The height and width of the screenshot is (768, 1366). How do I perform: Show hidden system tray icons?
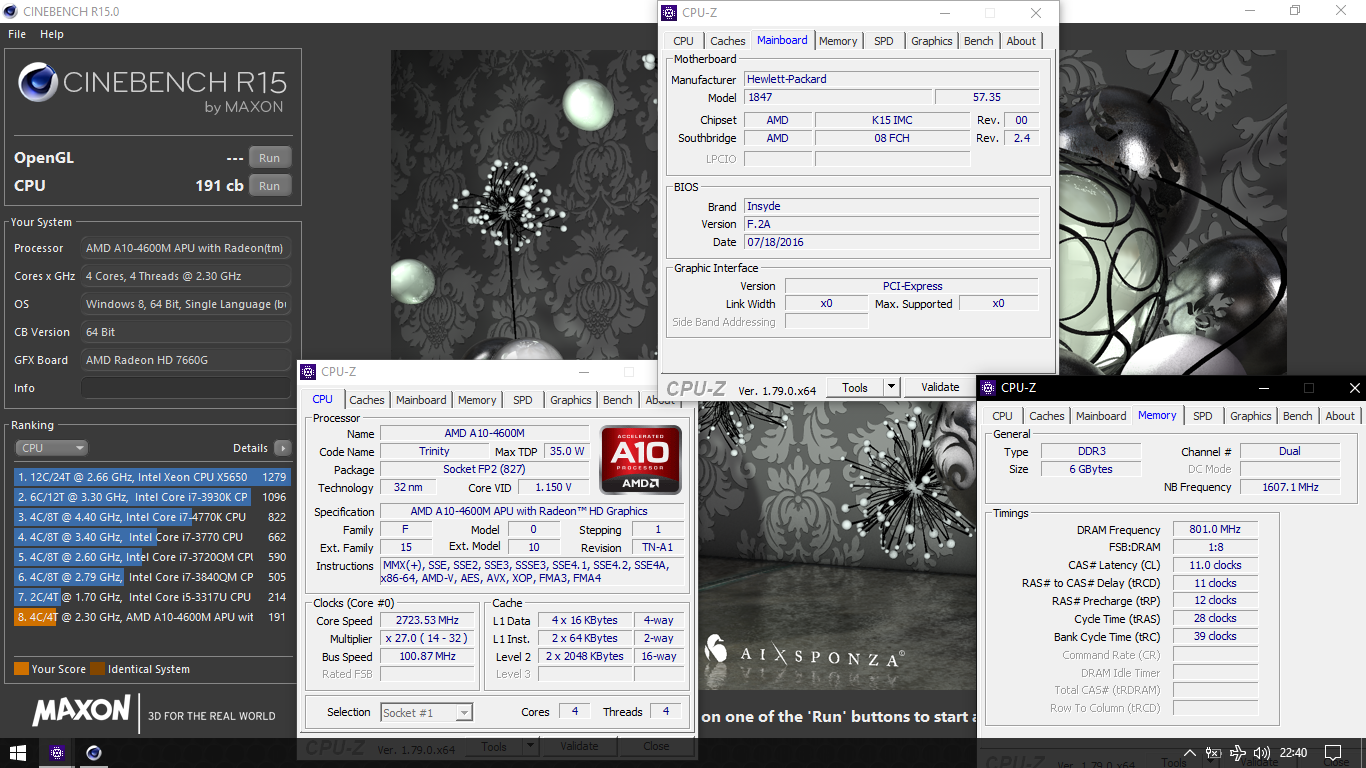(x=1190, y=753)
